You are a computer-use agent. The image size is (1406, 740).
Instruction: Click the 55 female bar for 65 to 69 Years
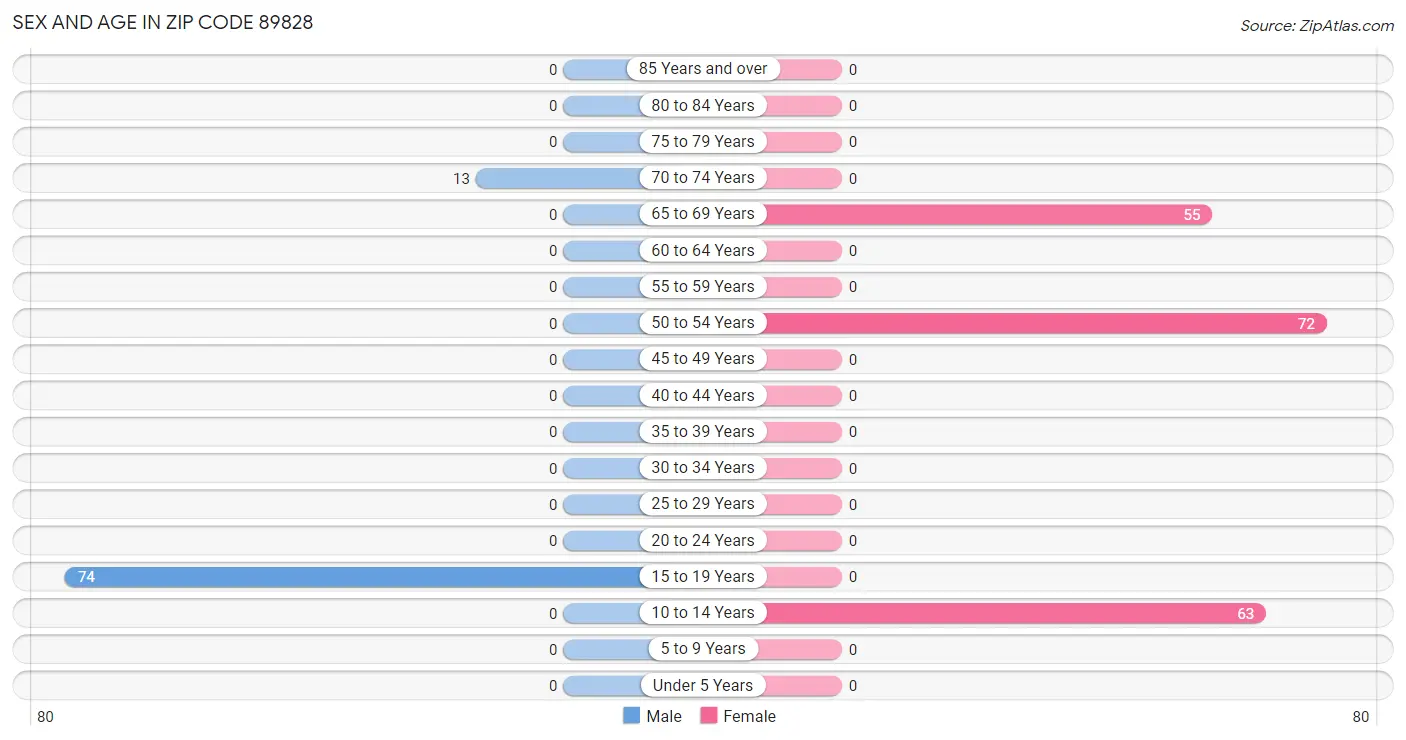[987, 214]
